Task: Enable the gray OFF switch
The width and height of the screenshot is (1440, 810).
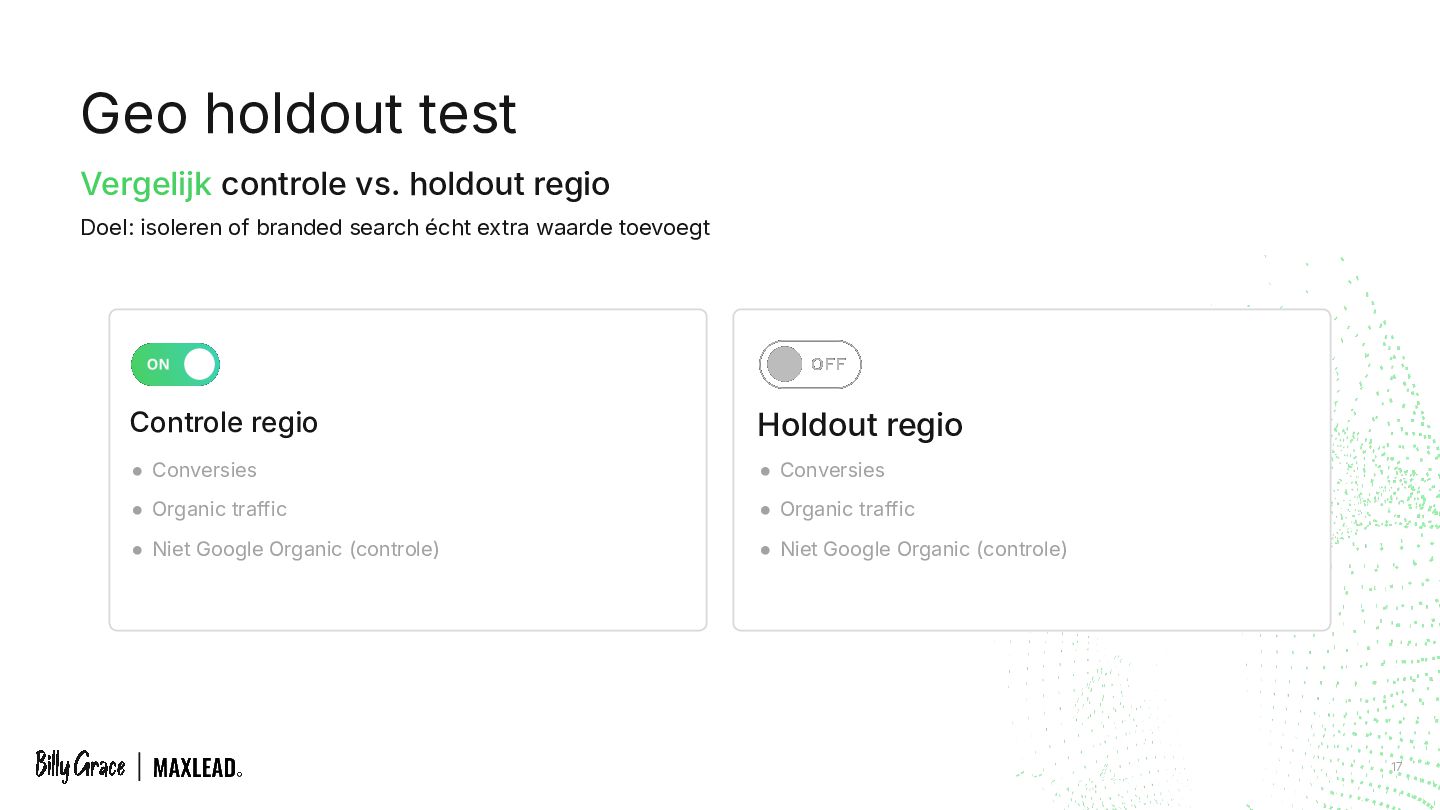Action: pos(810,364)
